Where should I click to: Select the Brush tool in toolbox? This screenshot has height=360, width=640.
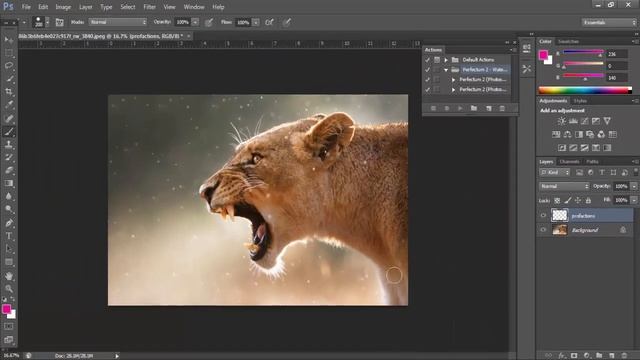click(9, 131)
